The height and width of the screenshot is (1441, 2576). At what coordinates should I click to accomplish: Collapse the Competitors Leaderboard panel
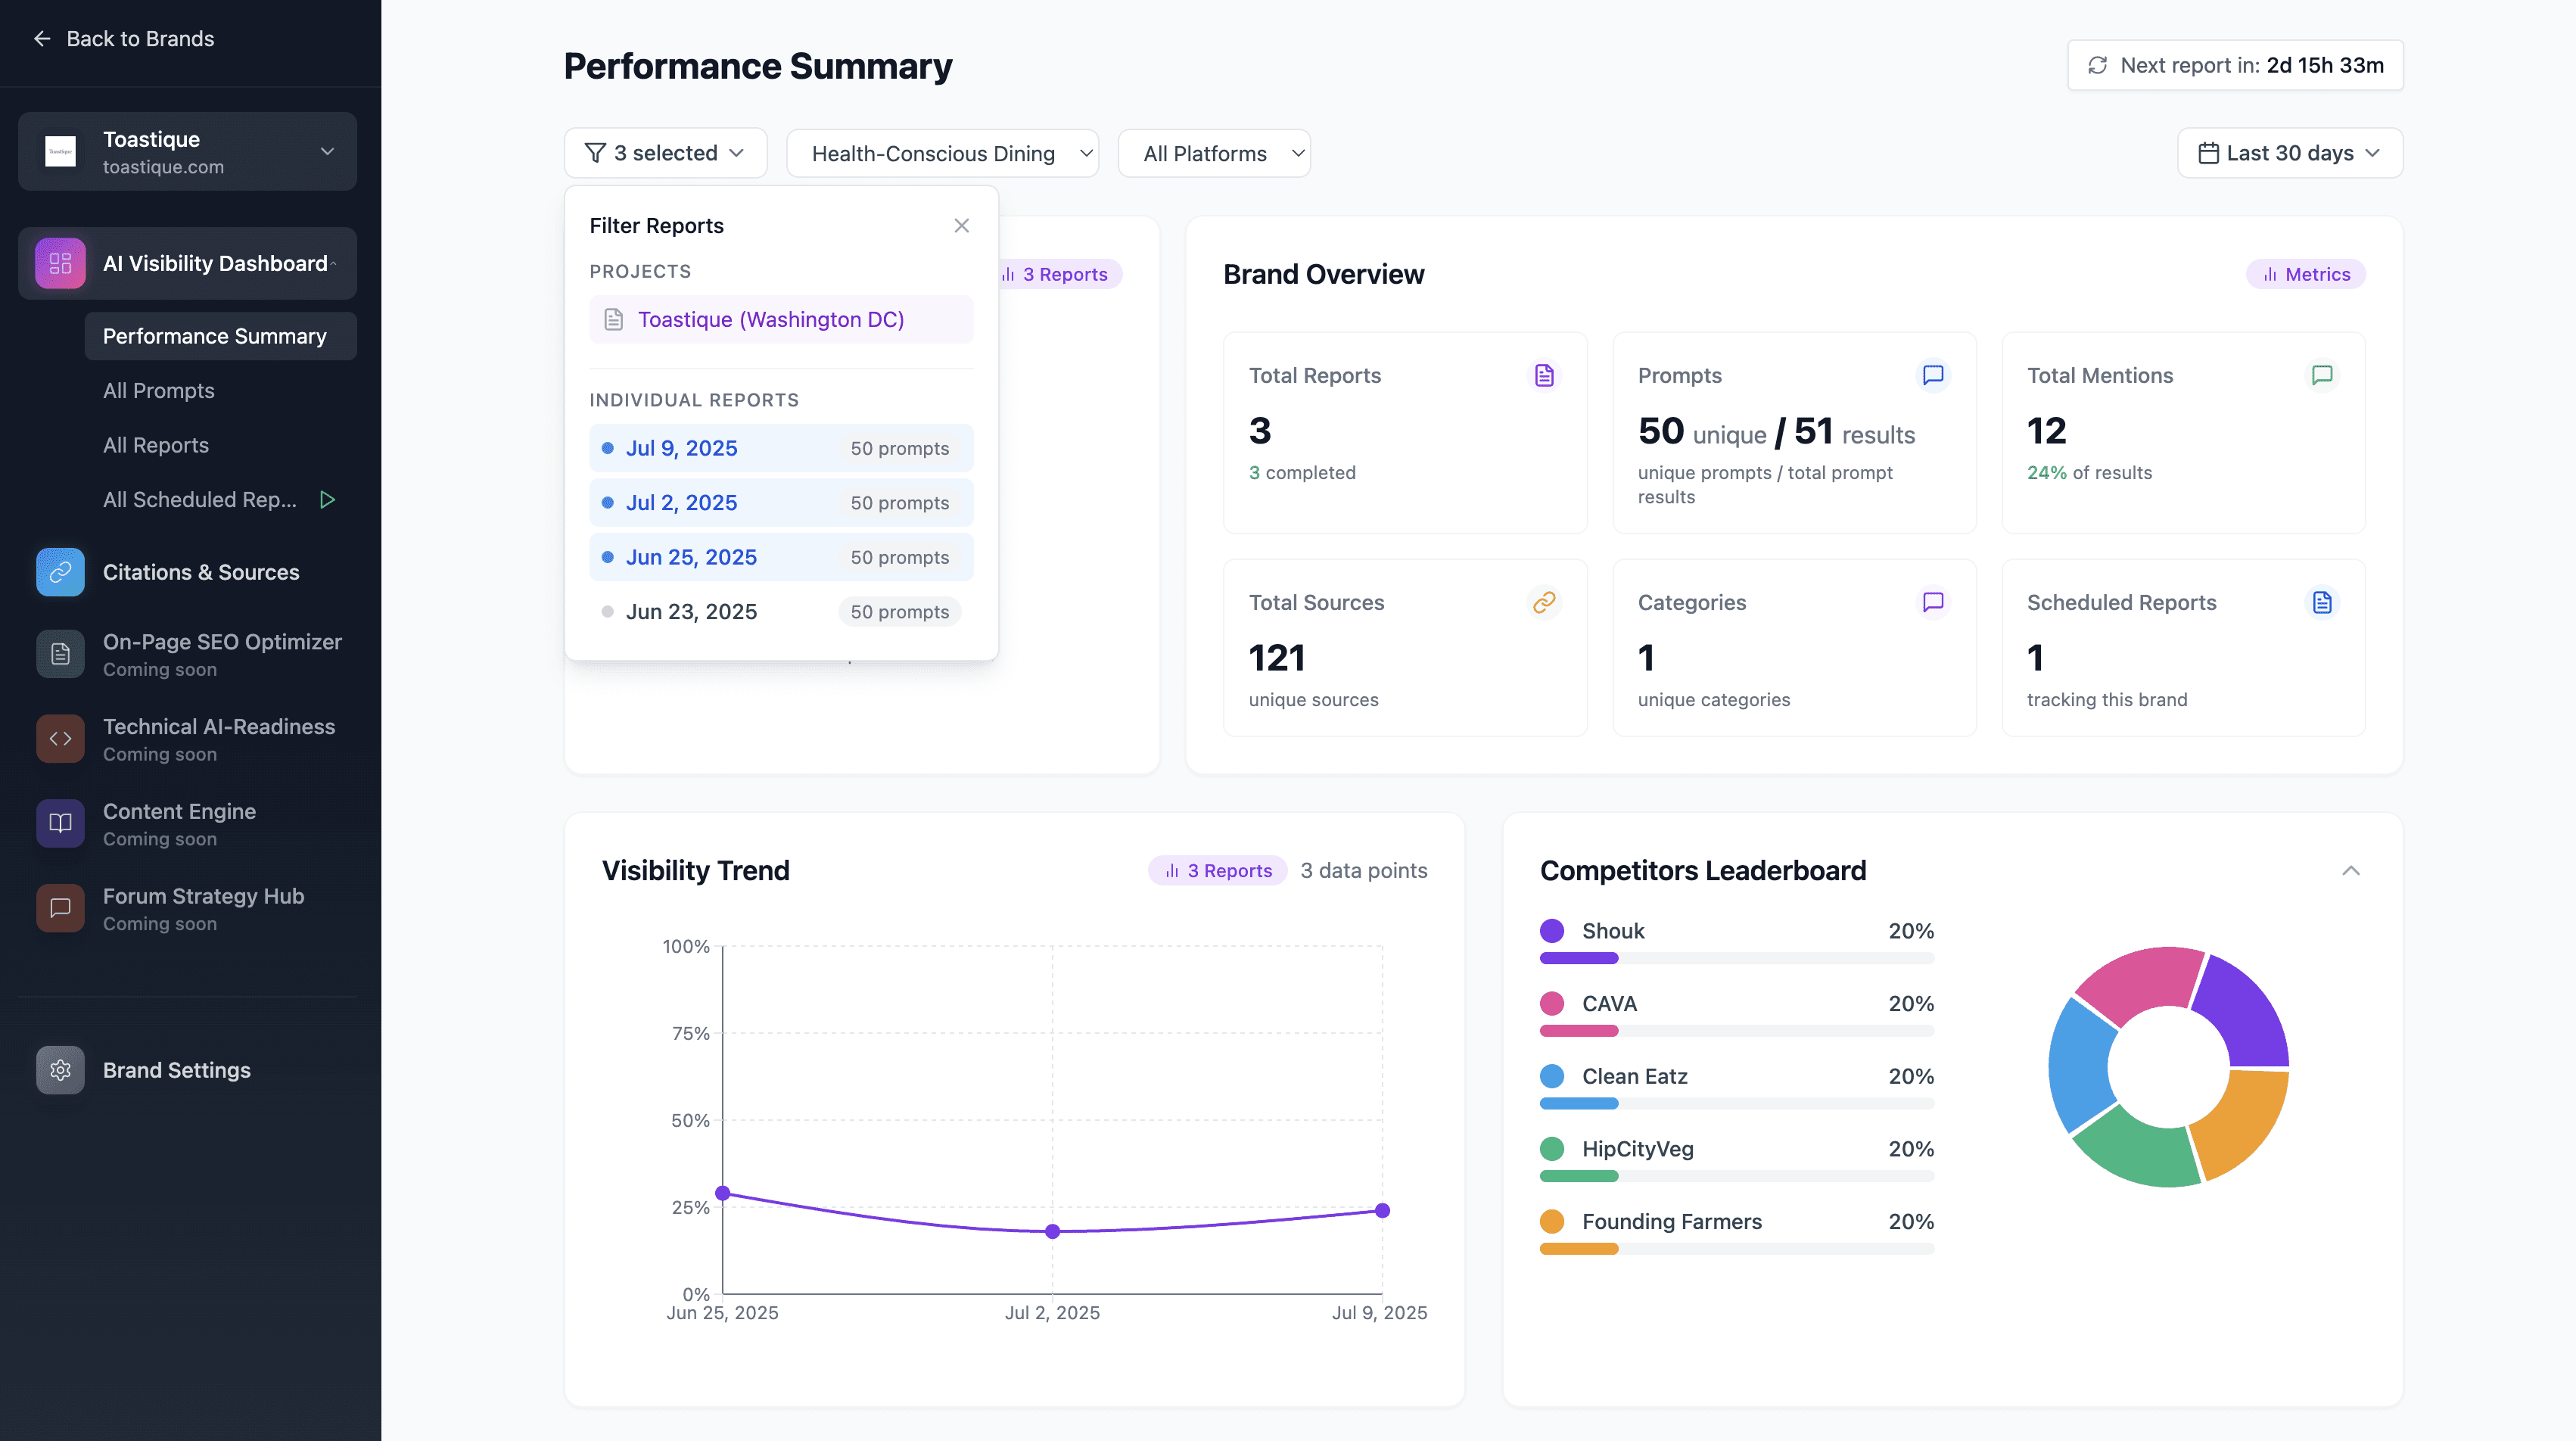coord(2350,870)
